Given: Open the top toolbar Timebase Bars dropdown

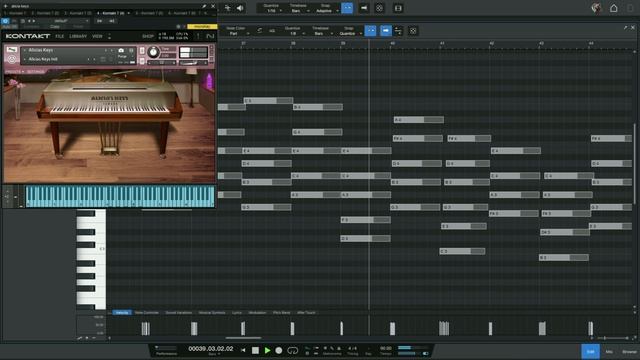Looking at the screenshot, I should (298, 8).
